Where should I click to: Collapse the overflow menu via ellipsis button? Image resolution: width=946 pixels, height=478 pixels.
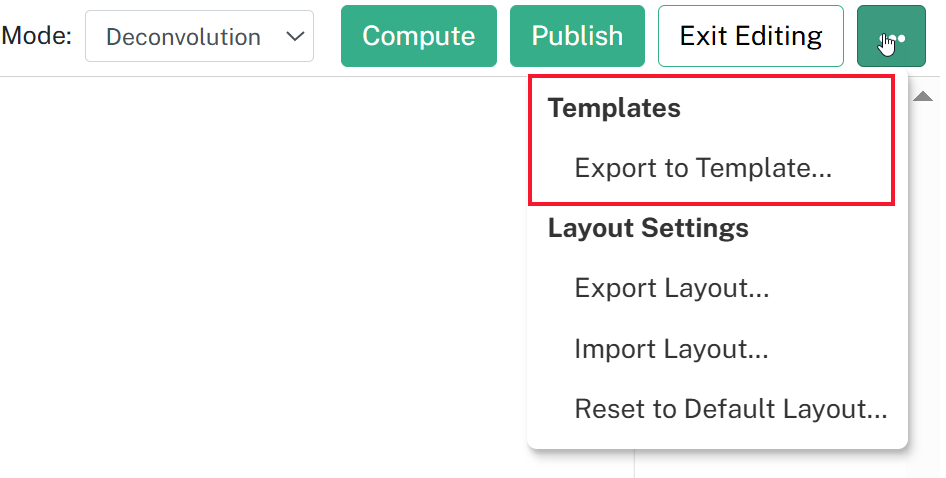coord(891,36)
